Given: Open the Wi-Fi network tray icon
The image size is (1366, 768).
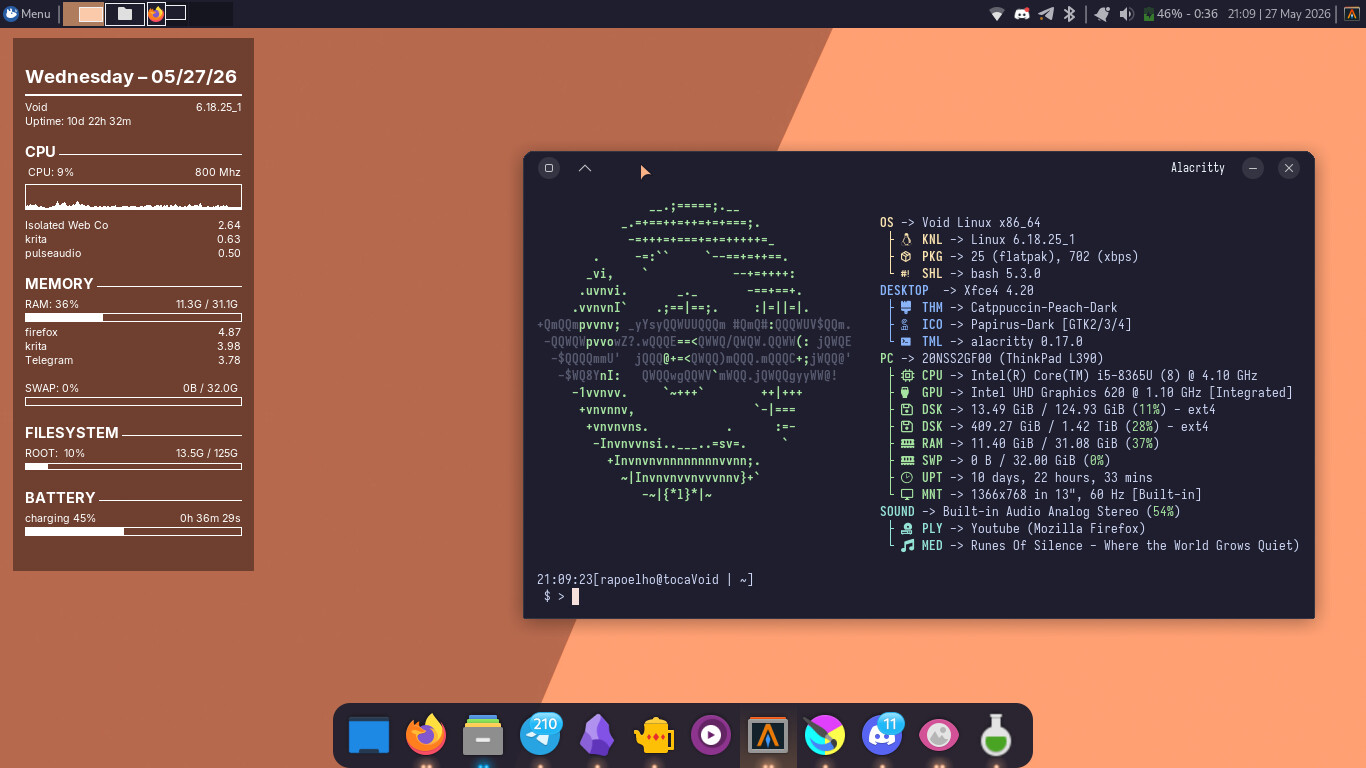Looking at the screenshot, I should [x=997, y=14].
